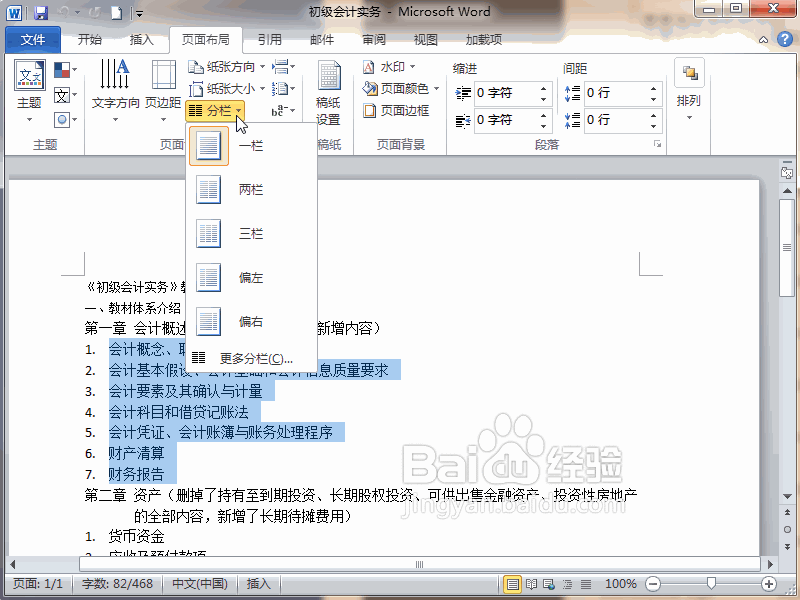Open Word Help question mark icon
The height and width of the screenshot is (600, 800).
click(785, 39)
